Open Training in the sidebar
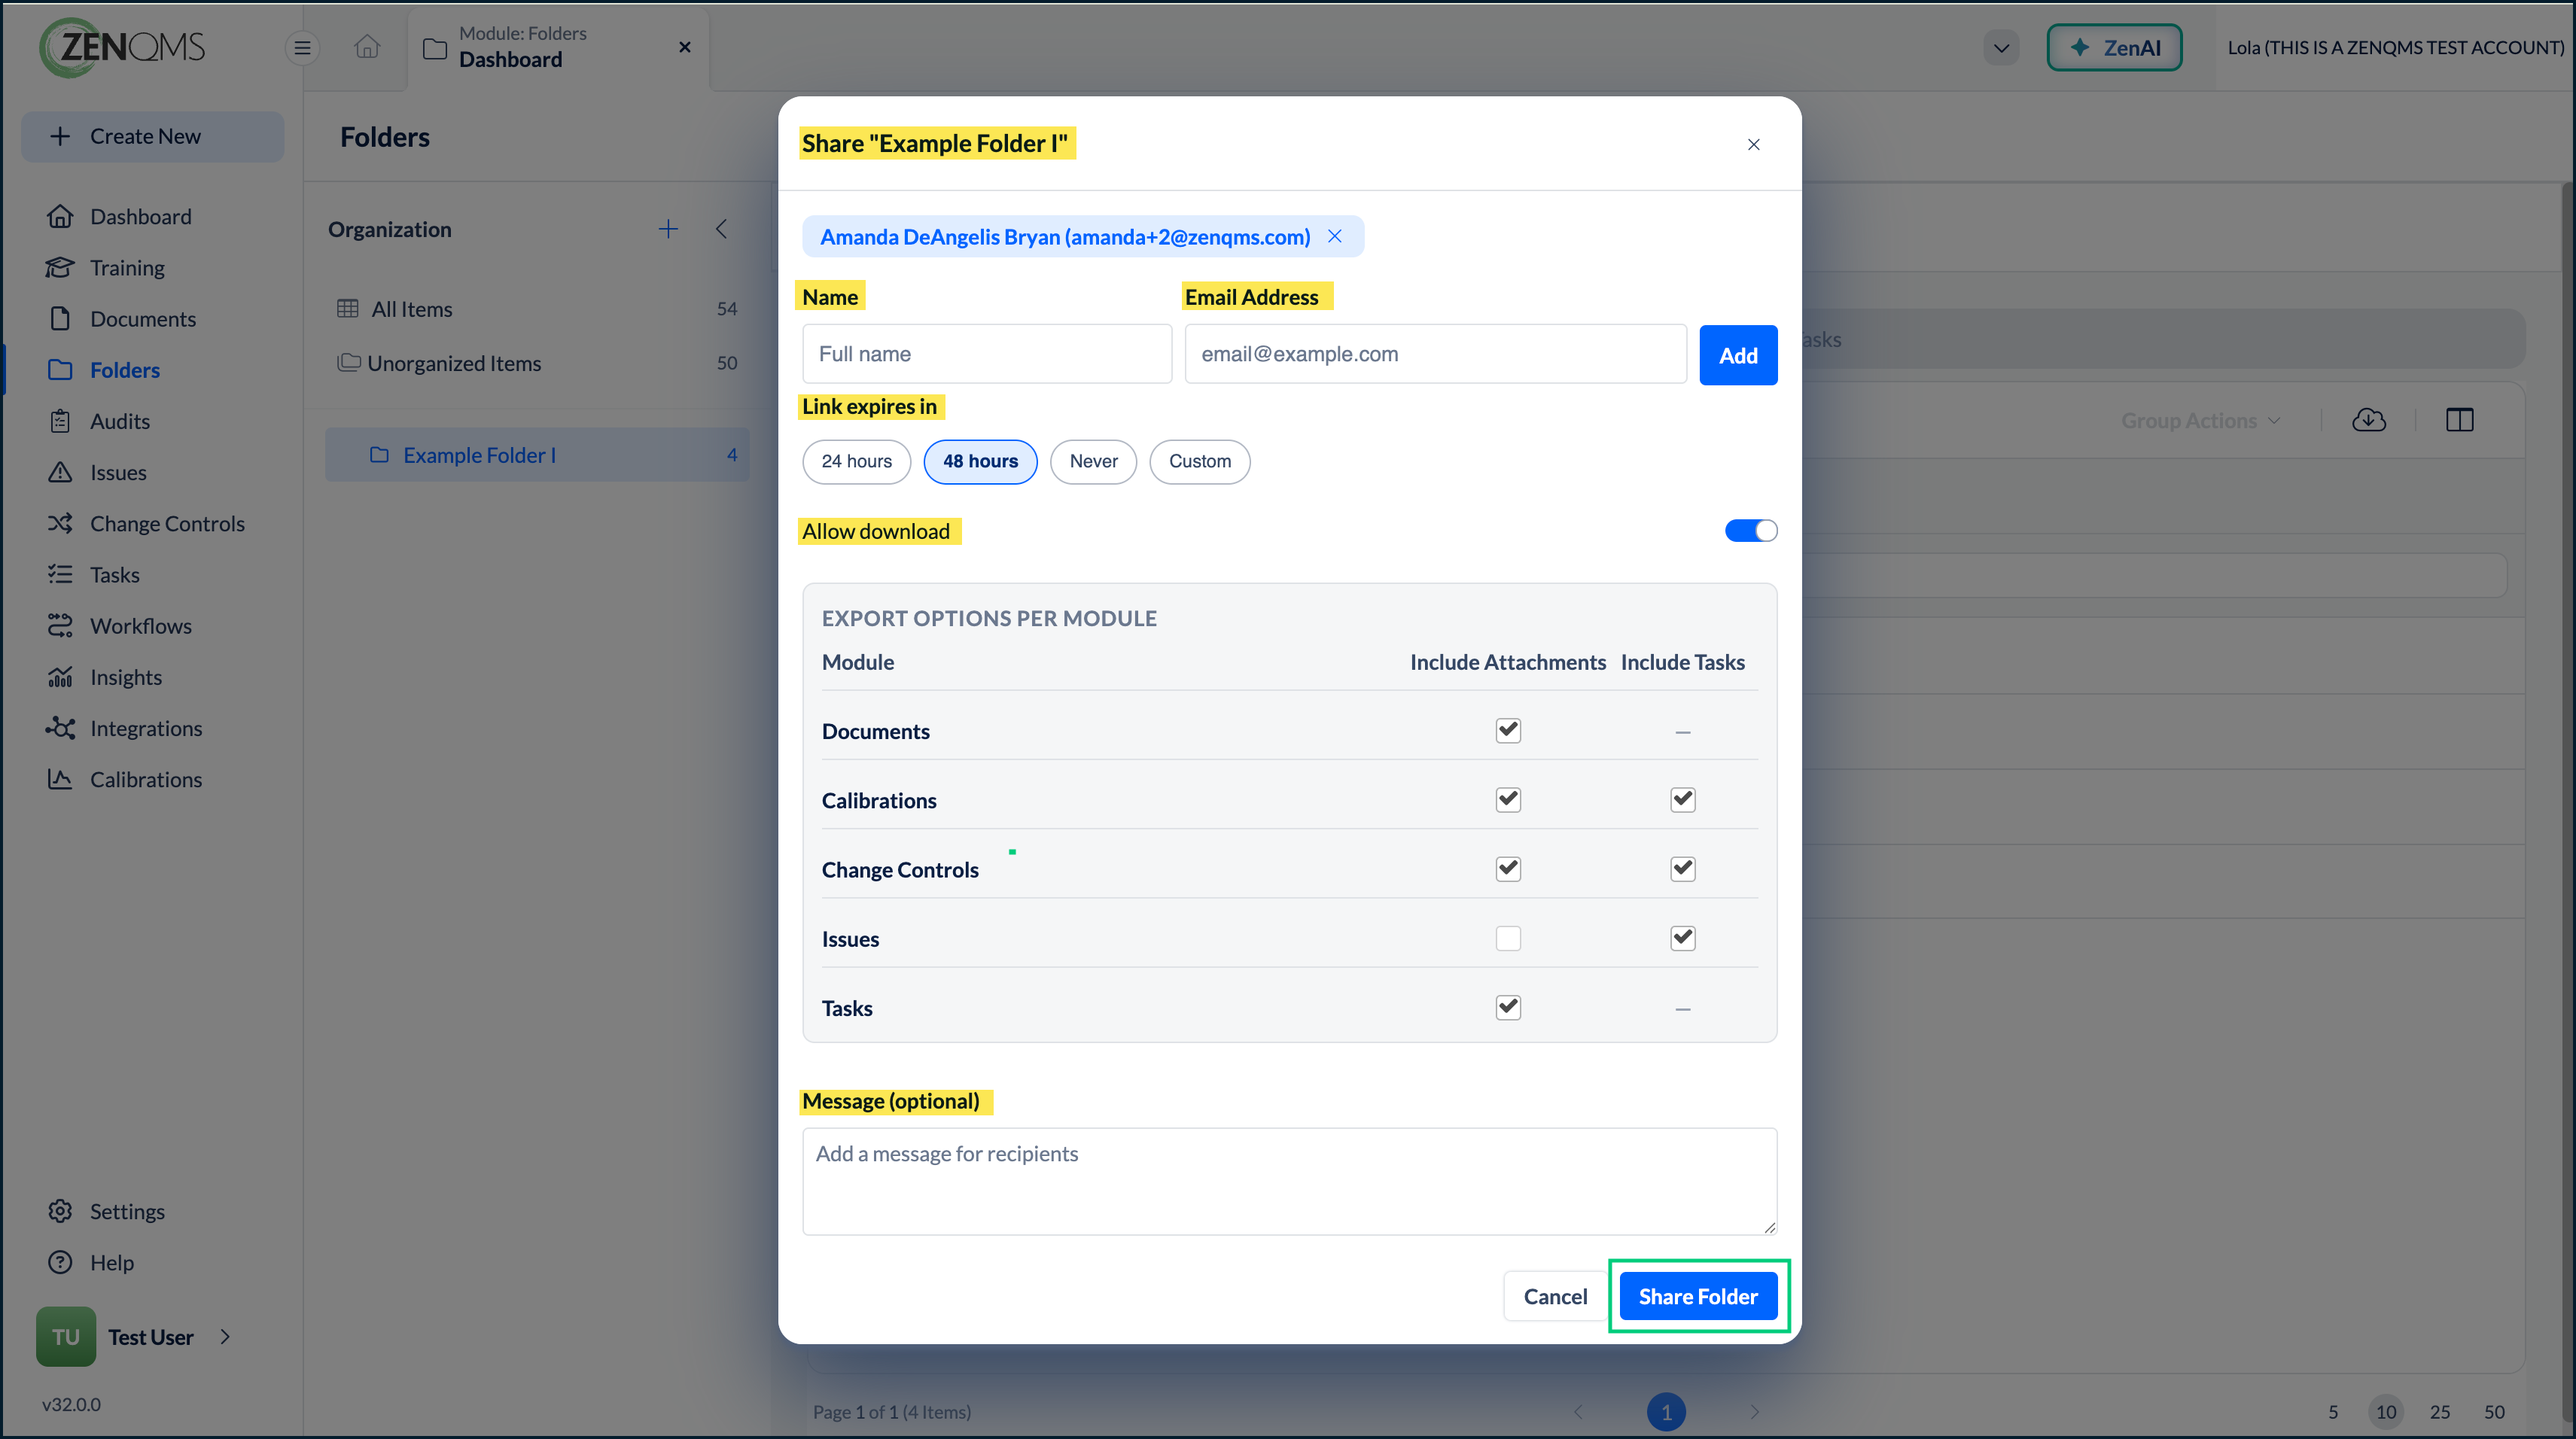The image size is (2576, 1439). click(127, 268)
